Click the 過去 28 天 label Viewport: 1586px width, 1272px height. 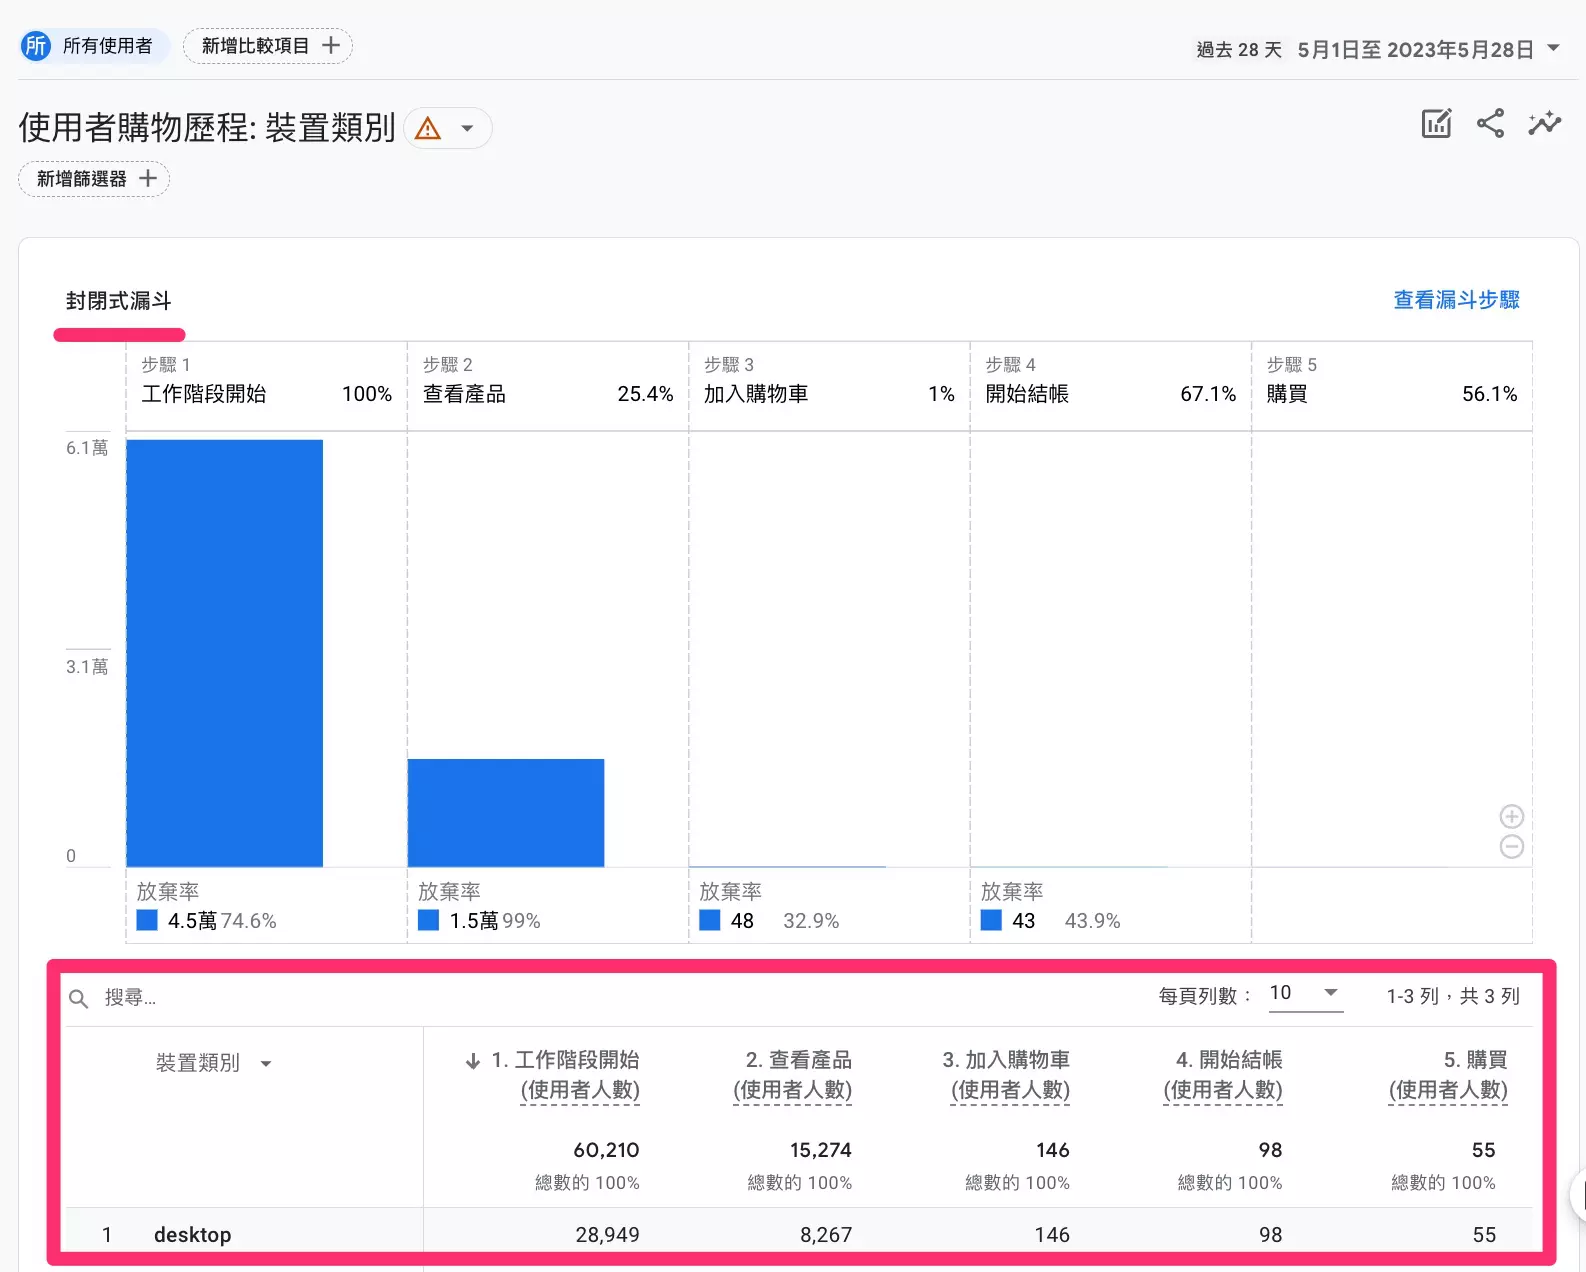[x=1239, y=50]
